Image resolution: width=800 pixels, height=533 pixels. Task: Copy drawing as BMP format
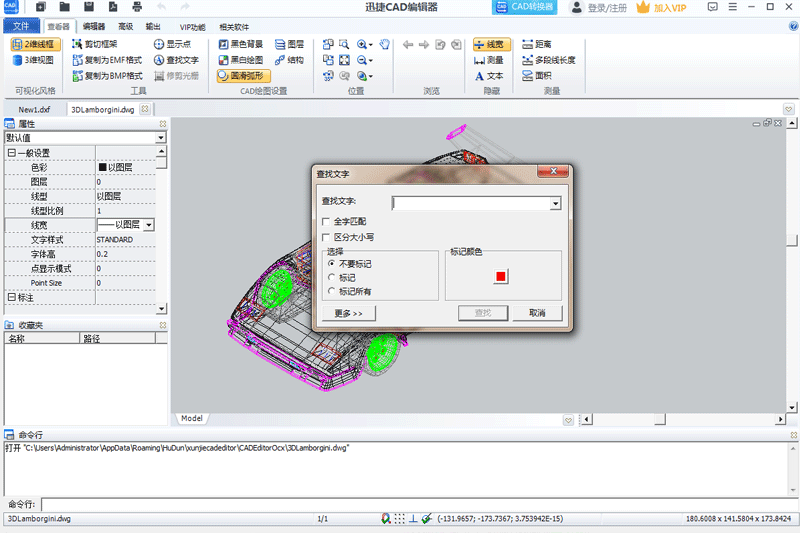107,76
